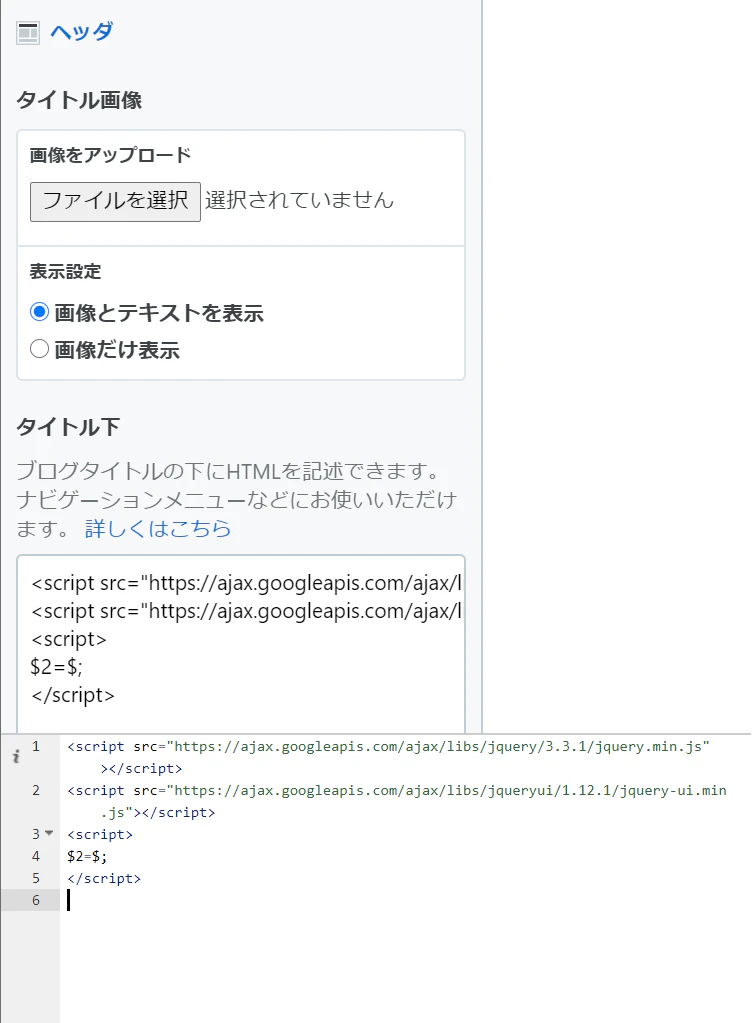Select 画像だけ表示 radio option

click(40, 349)
